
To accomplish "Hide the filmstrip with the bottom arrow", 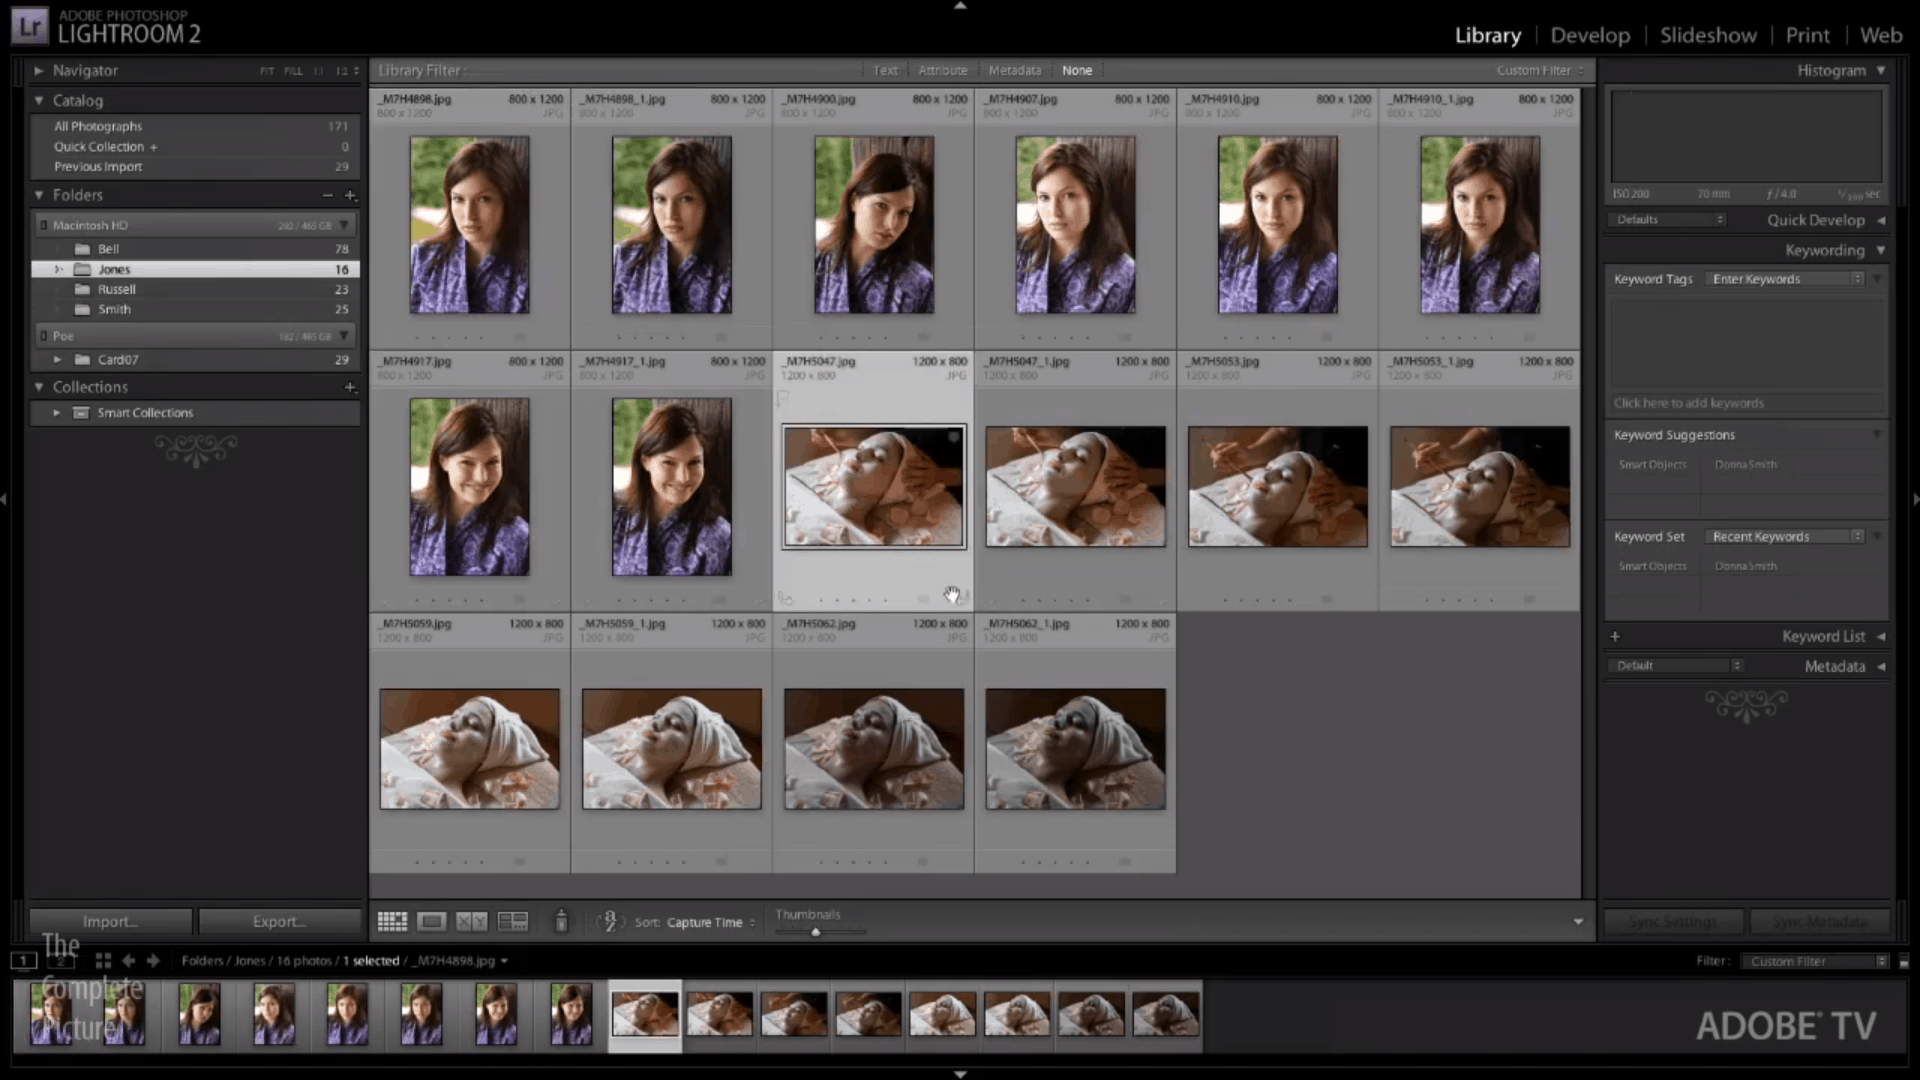I will 960,1074.
